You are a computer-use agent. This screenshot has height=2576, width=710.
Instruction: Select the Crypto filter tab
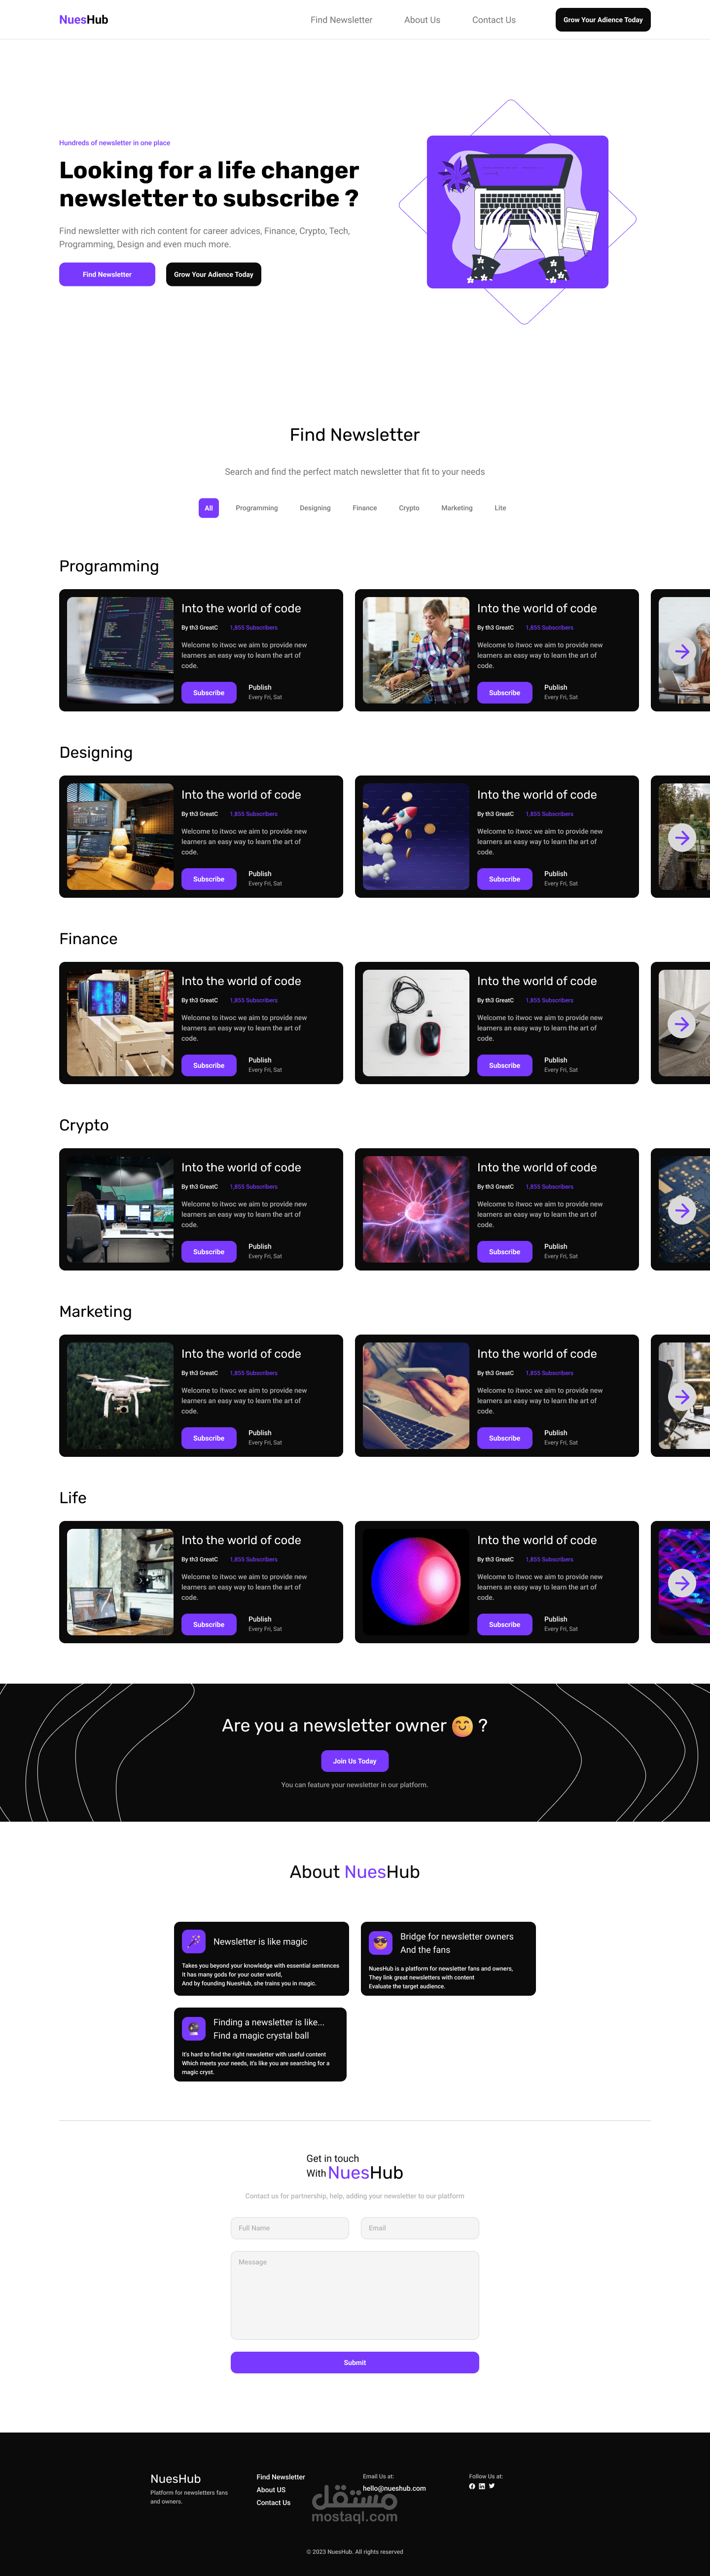tap(409, 508)
